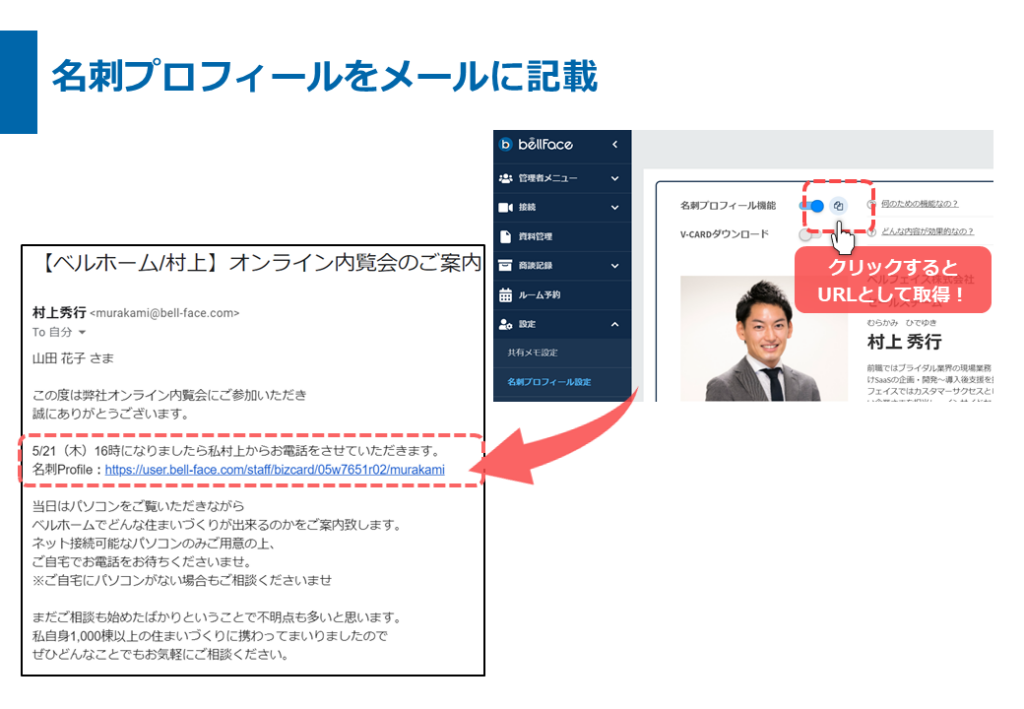The height and width of the screenshot is (709, 1024).
Task: Open 共有メモ設定 in the sidebar
Action: [533, 353]
